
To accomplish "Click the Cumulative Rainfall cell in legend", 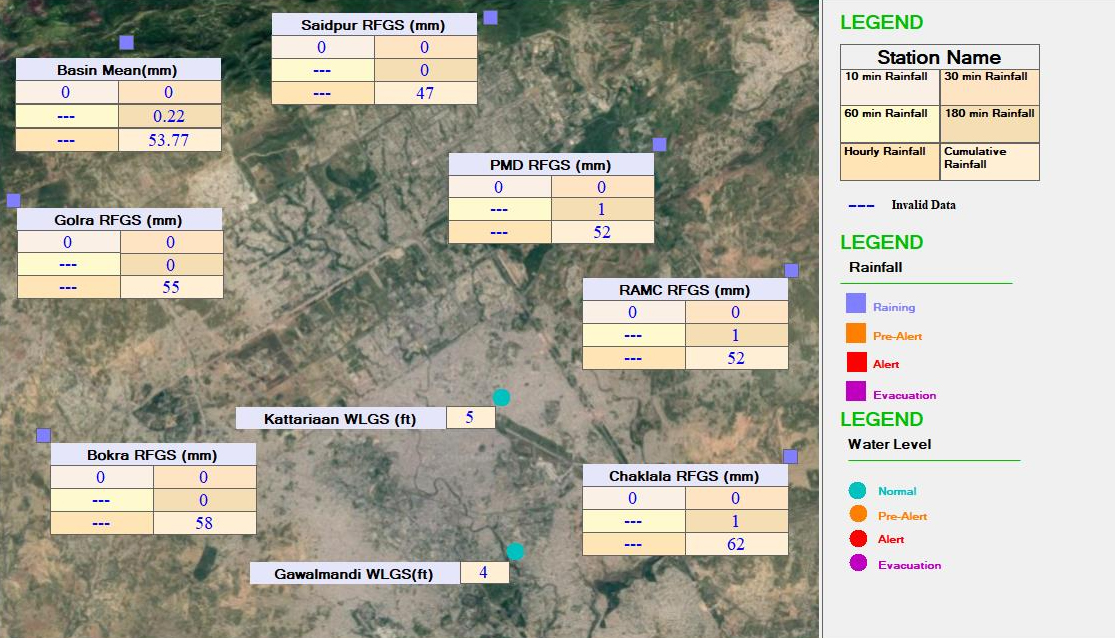I will pos(989,161).
